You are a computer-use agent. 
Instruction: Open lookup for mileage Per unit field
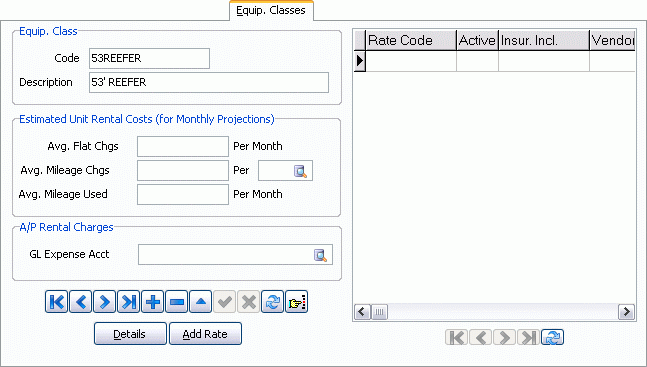coord(300,171)
